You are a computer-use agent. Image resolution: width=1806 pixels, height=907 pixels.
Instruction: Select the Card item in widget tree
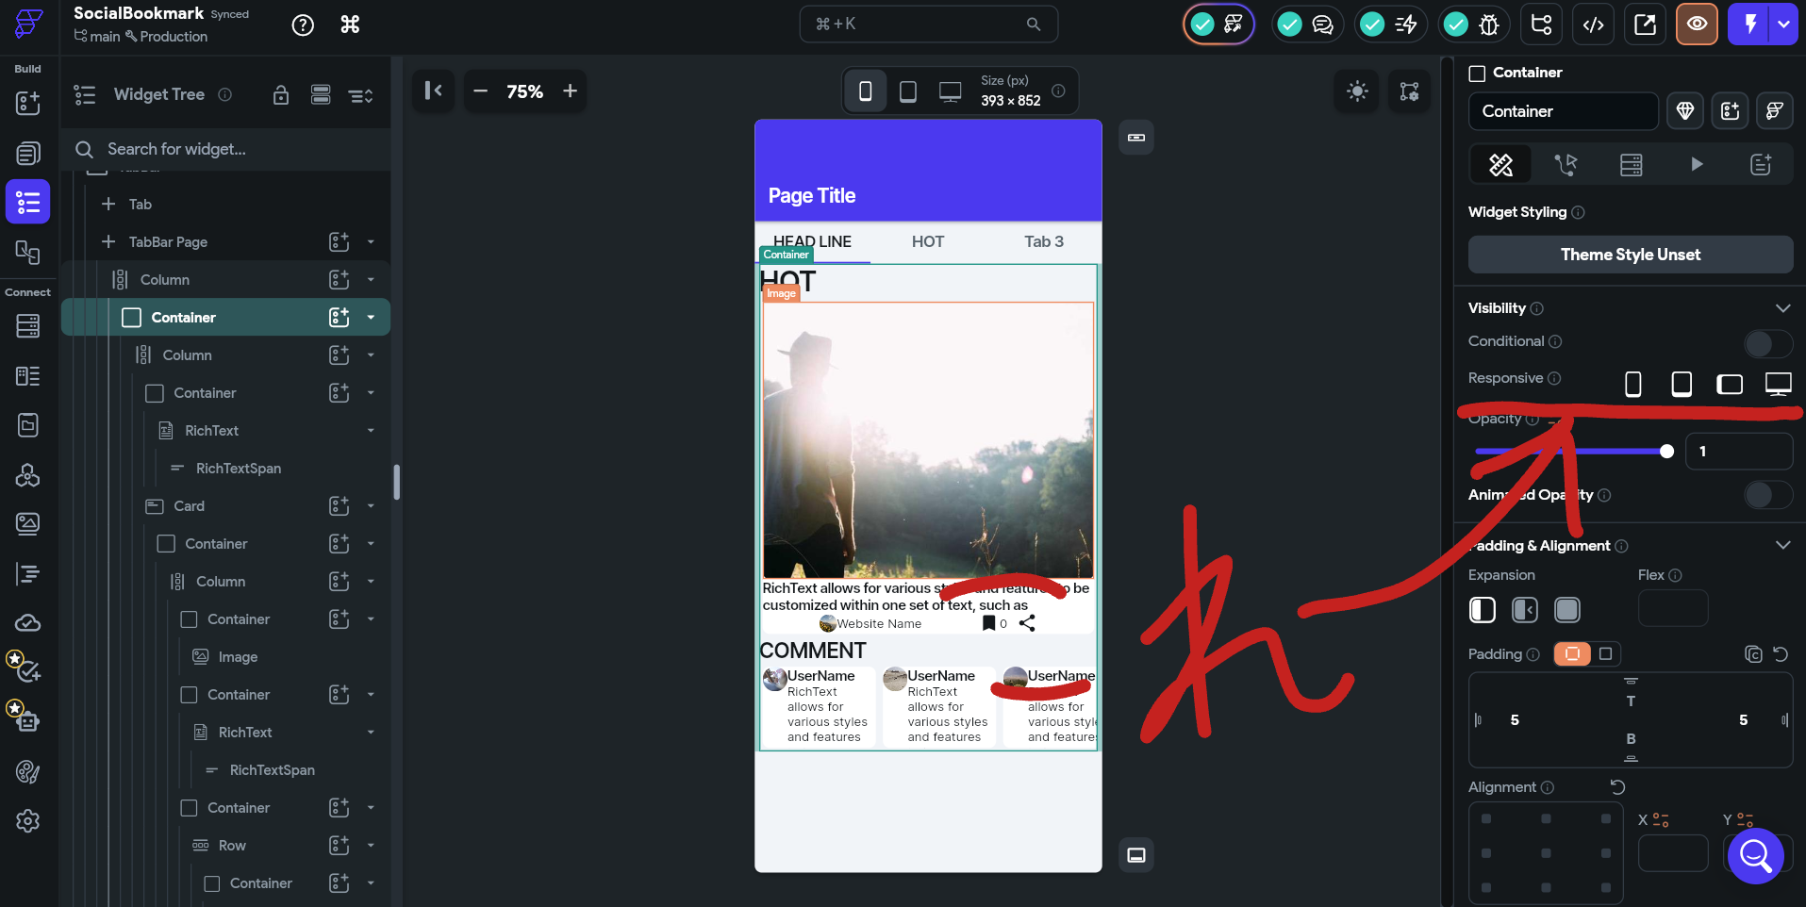pyautogui.click(x=189, y=506)
